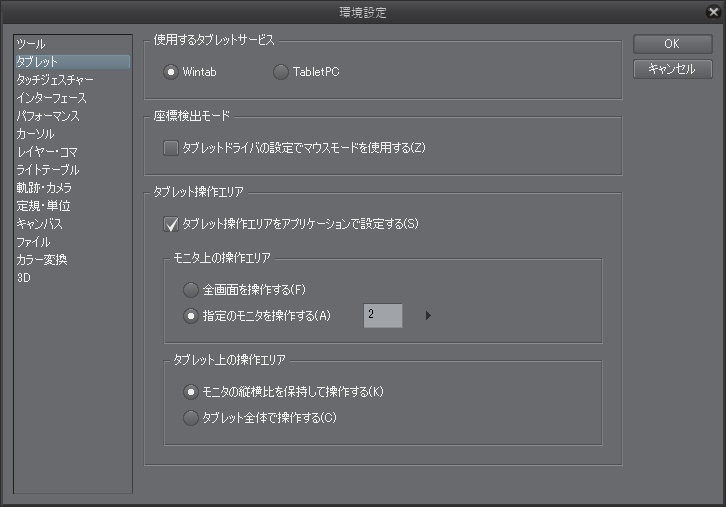
Task: Click the キャンセル button
Action: pos(672,69)
